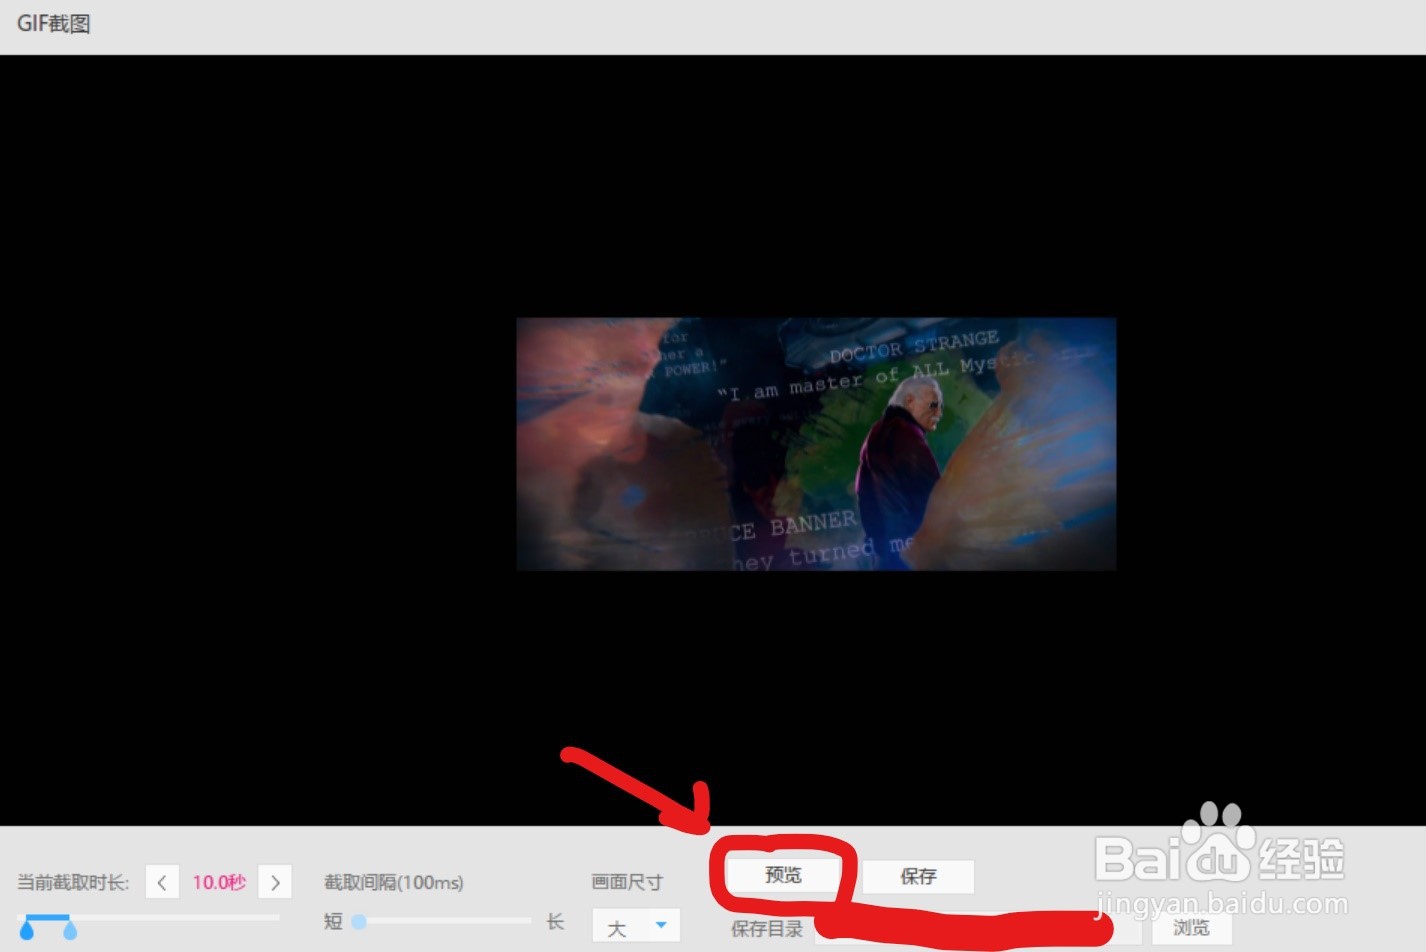Click the capture interval slider knob
The height and width of the screenshot is (952, 1426).
click(359, 921)
